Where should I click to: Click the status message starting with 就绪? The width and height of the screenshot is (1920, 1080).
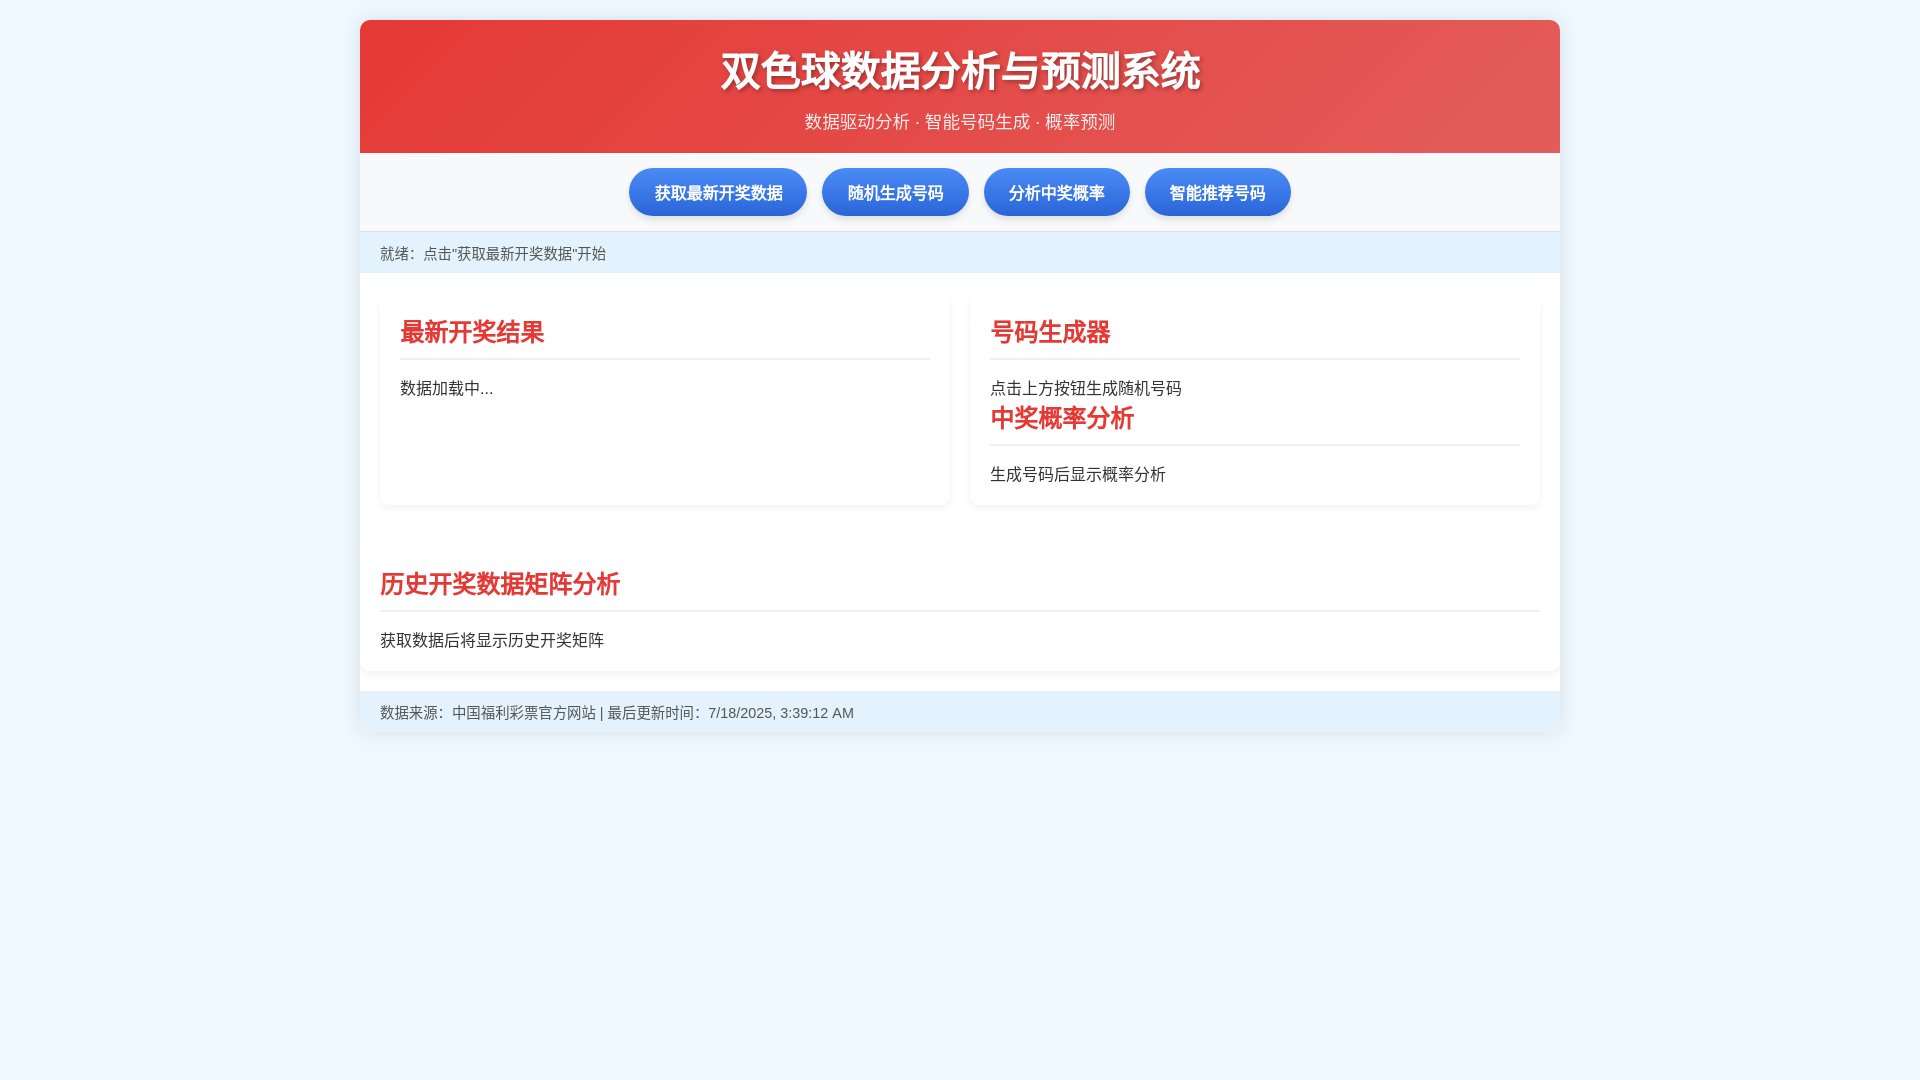pos(493,254)
